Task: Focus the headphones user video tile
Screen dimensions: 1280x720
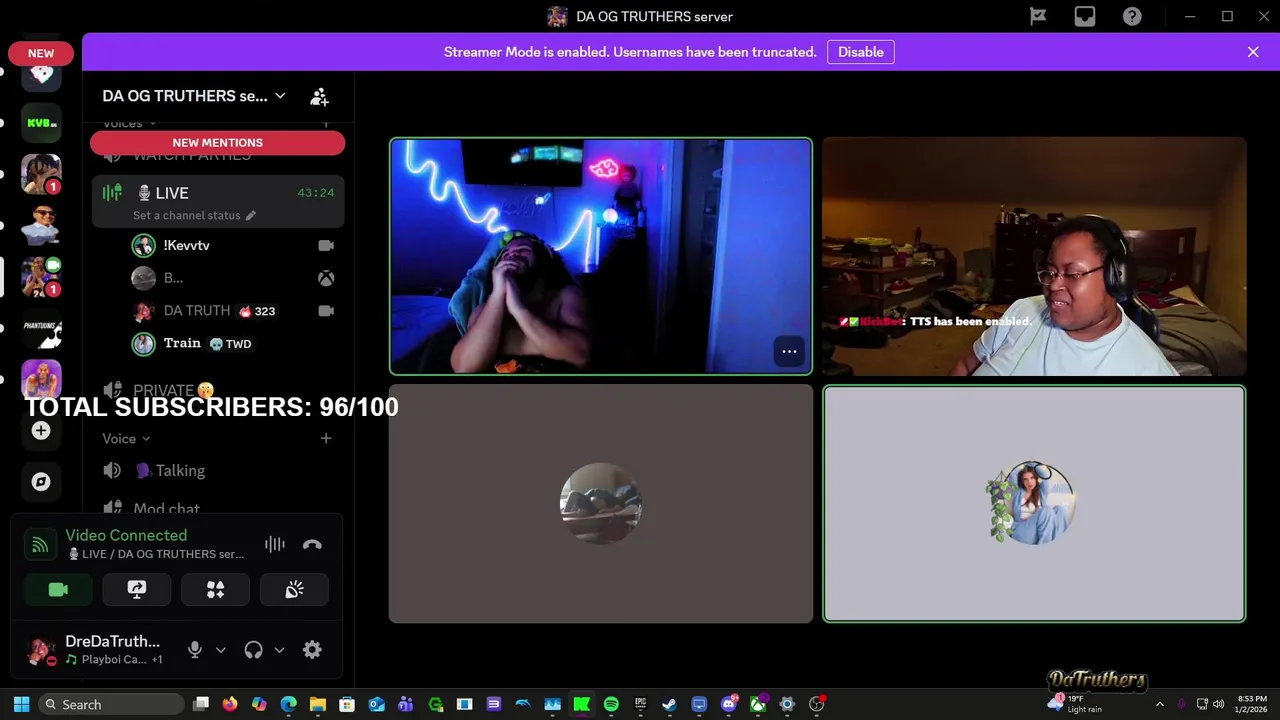Action: click(1034, 256)
